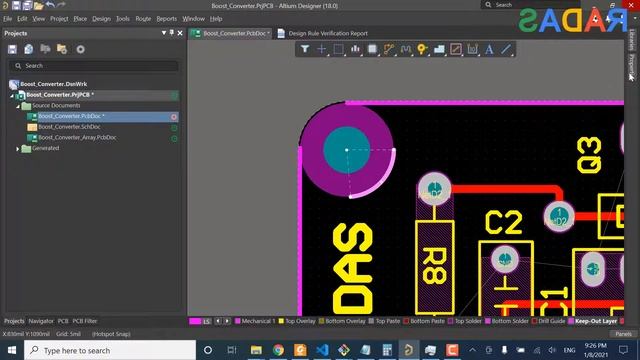Click the Panels button in status bar
Viewport: 640px width, 360px height.
tap(623, 334)
